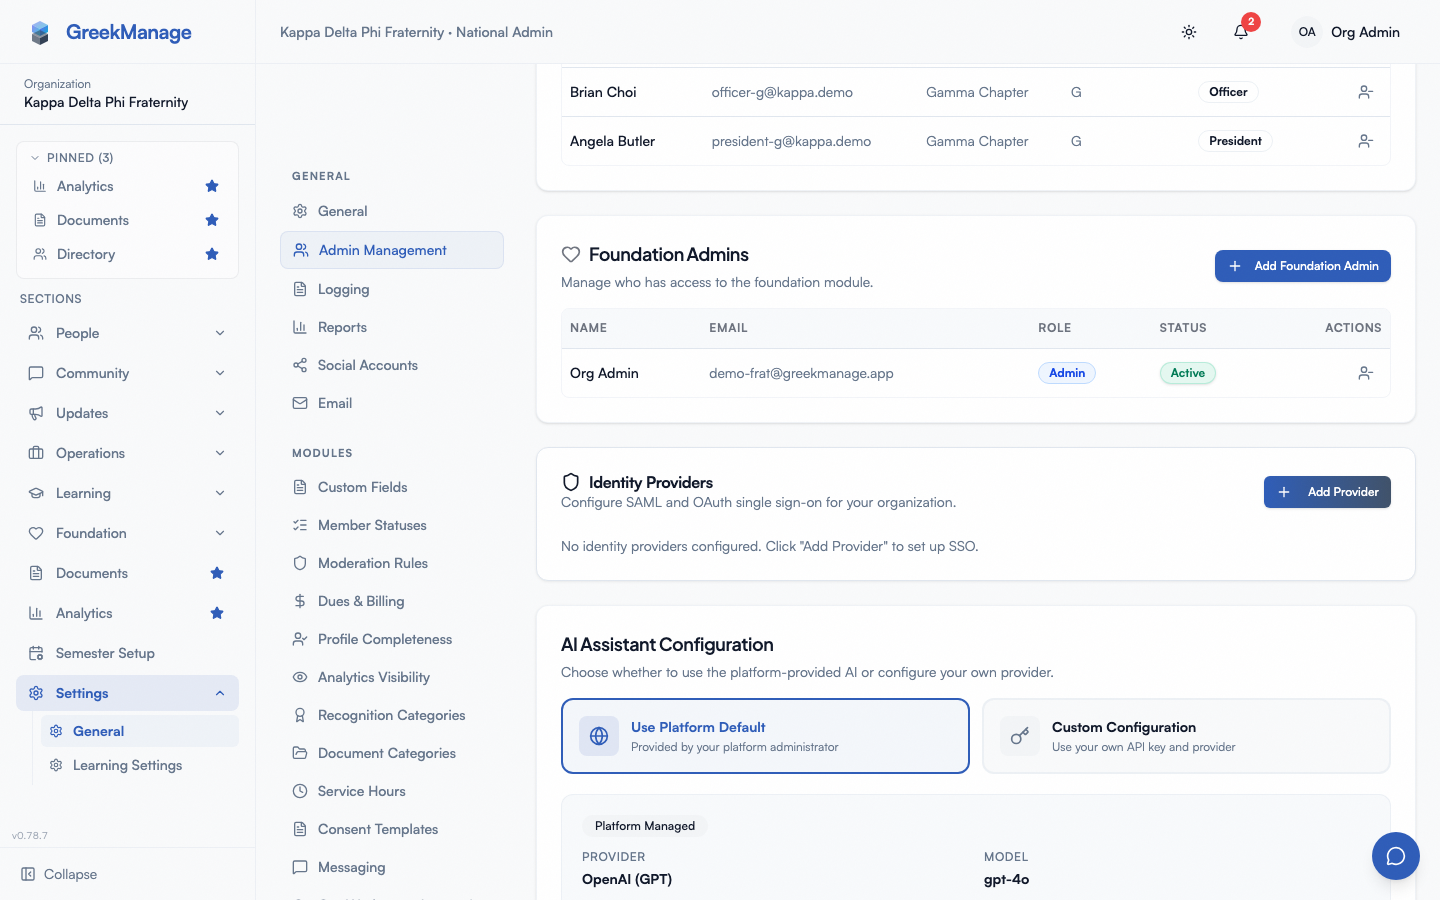The width and height of the screenshot is (1440, 900).
Task: Remove admin icon for Brian Choi
Action: click(1365, 92)
